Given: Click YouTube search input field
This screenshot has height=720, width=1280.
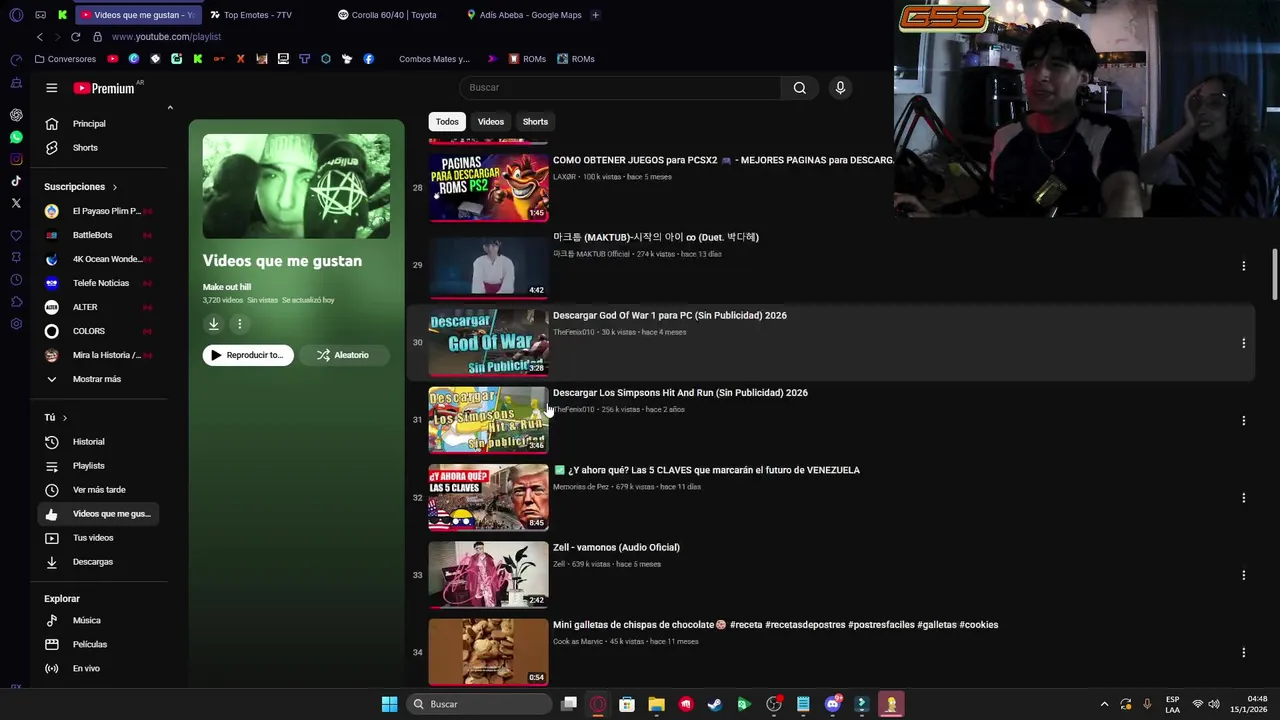Looking at the screenshot, I should click(620, 88).
